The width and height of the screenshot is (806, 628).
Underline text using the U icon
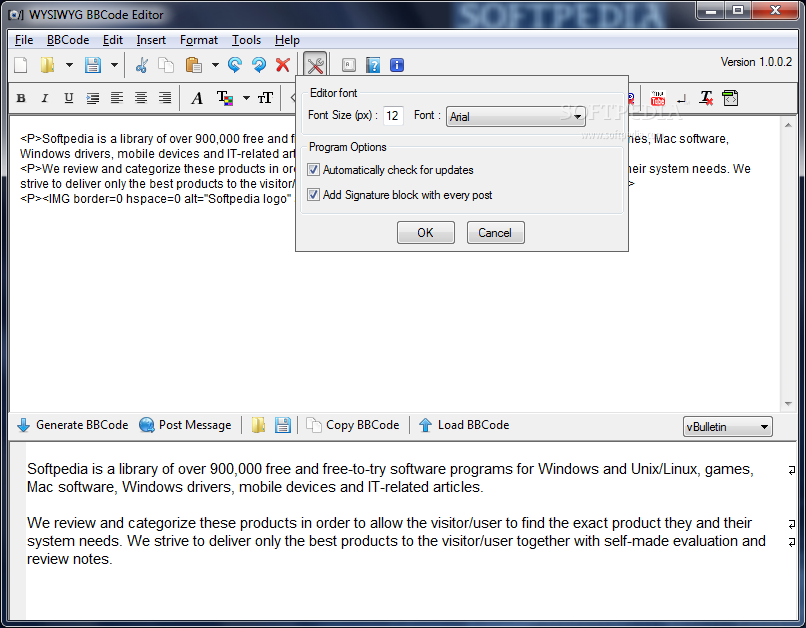[68, 98]
